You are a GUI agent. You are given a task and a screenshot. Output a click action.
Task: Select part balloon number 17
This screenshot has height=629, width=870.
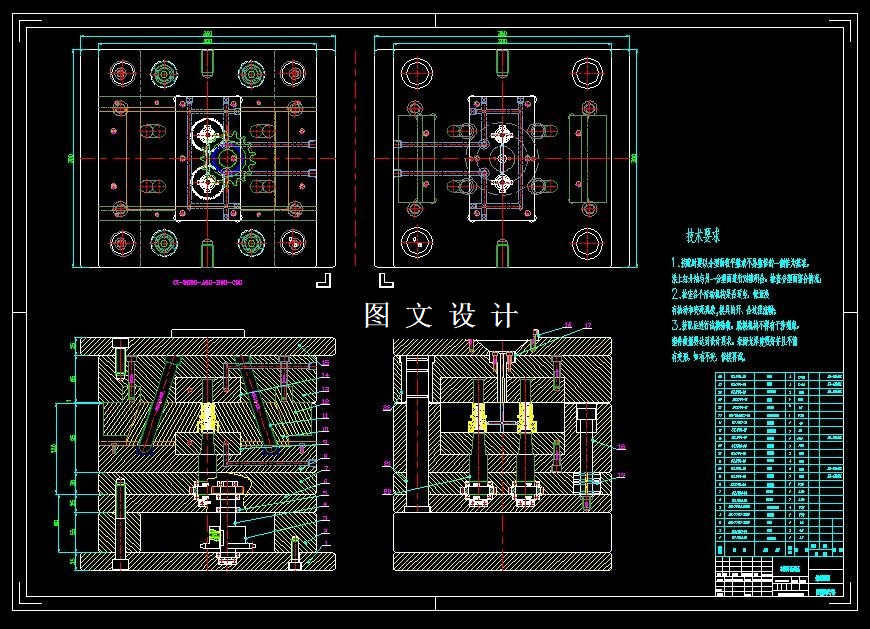(588, 326)
